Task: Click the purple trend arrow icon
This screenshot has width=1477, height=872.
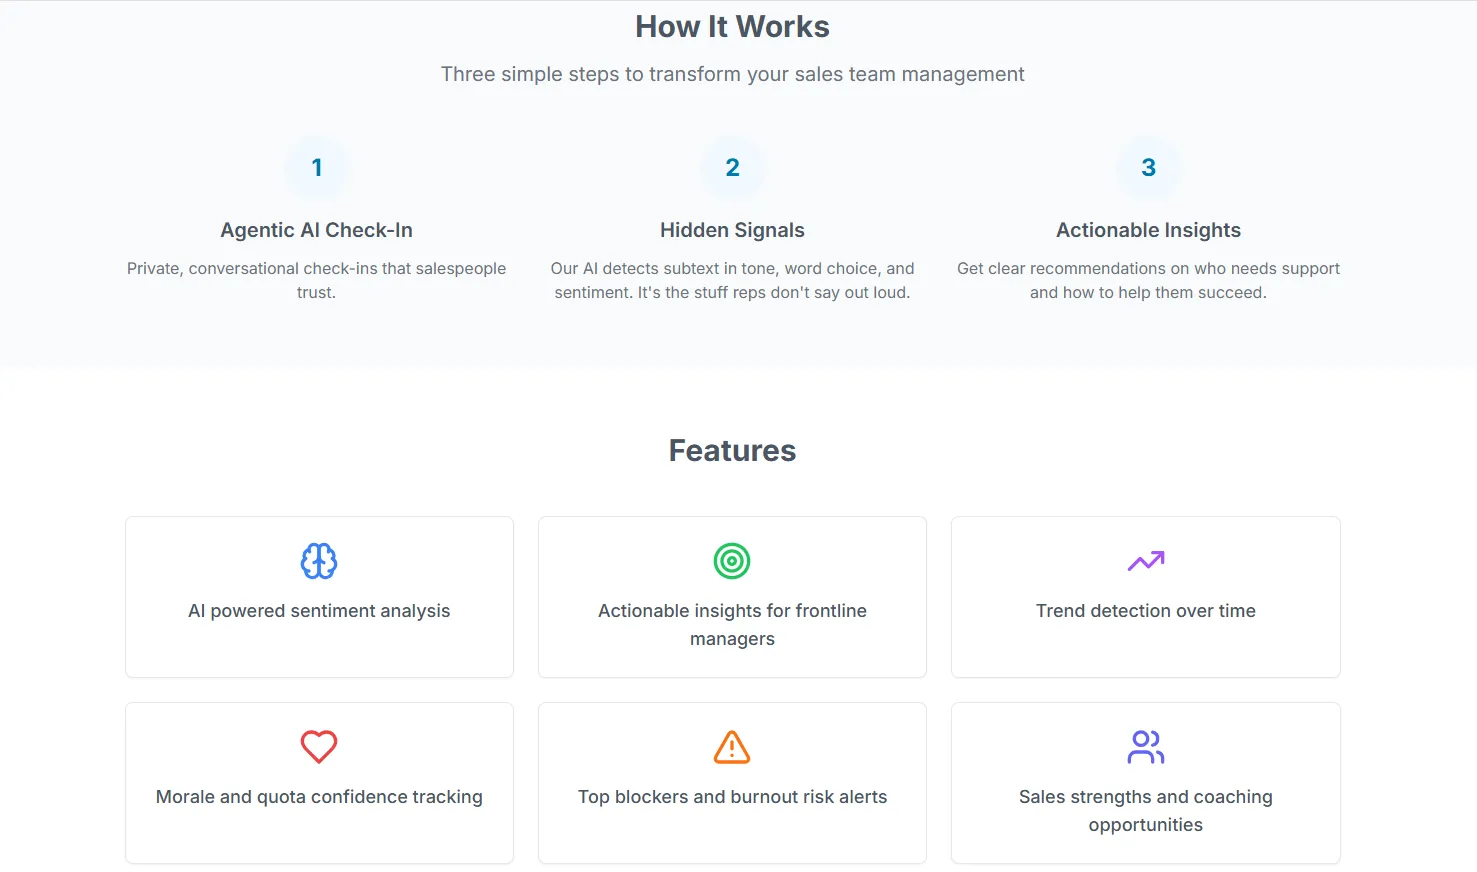Action: [1146, 561]
